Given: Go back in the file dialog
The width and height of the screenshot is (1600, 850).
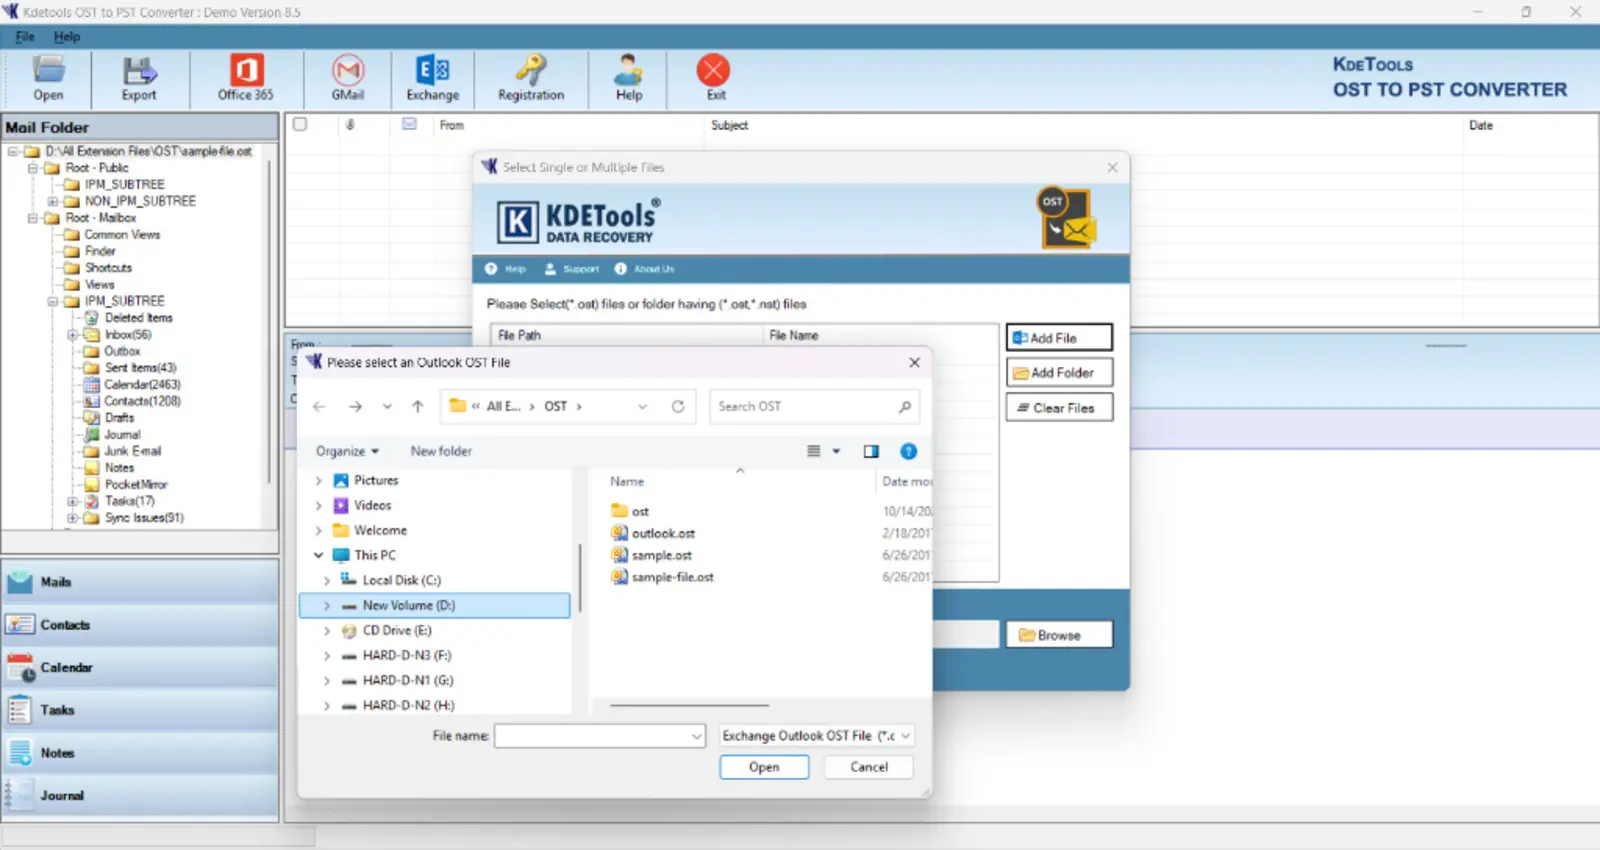Looking at the screenshot, I should pyautogui.click(x=319, y=407).
